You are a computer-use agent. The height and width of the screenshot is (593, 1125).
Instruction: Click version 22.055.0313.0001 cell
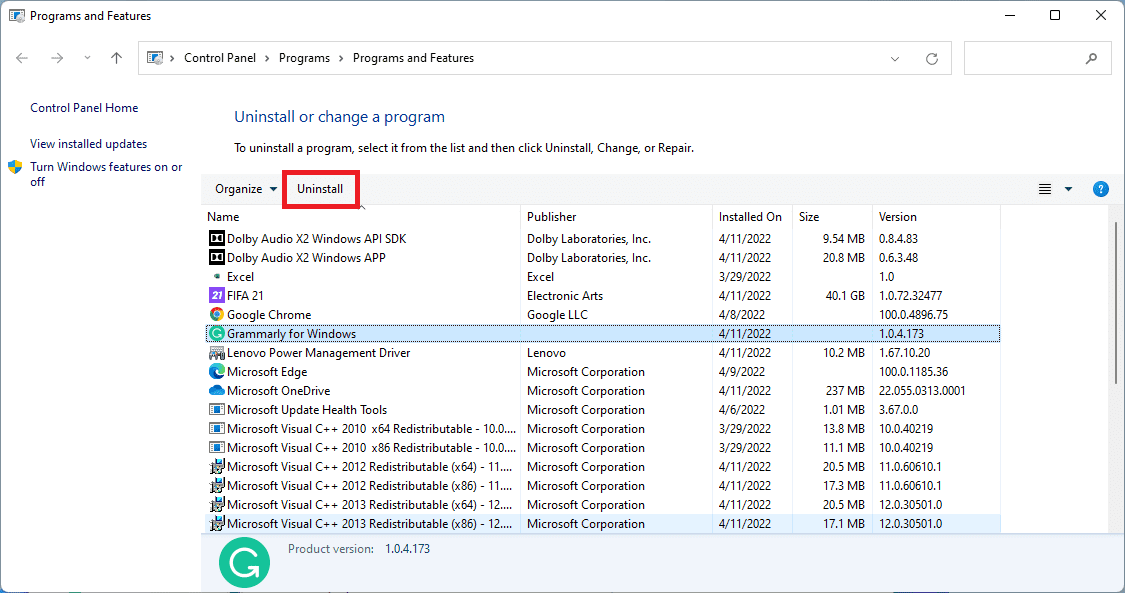pyautogui.click(x=922, y=391)
